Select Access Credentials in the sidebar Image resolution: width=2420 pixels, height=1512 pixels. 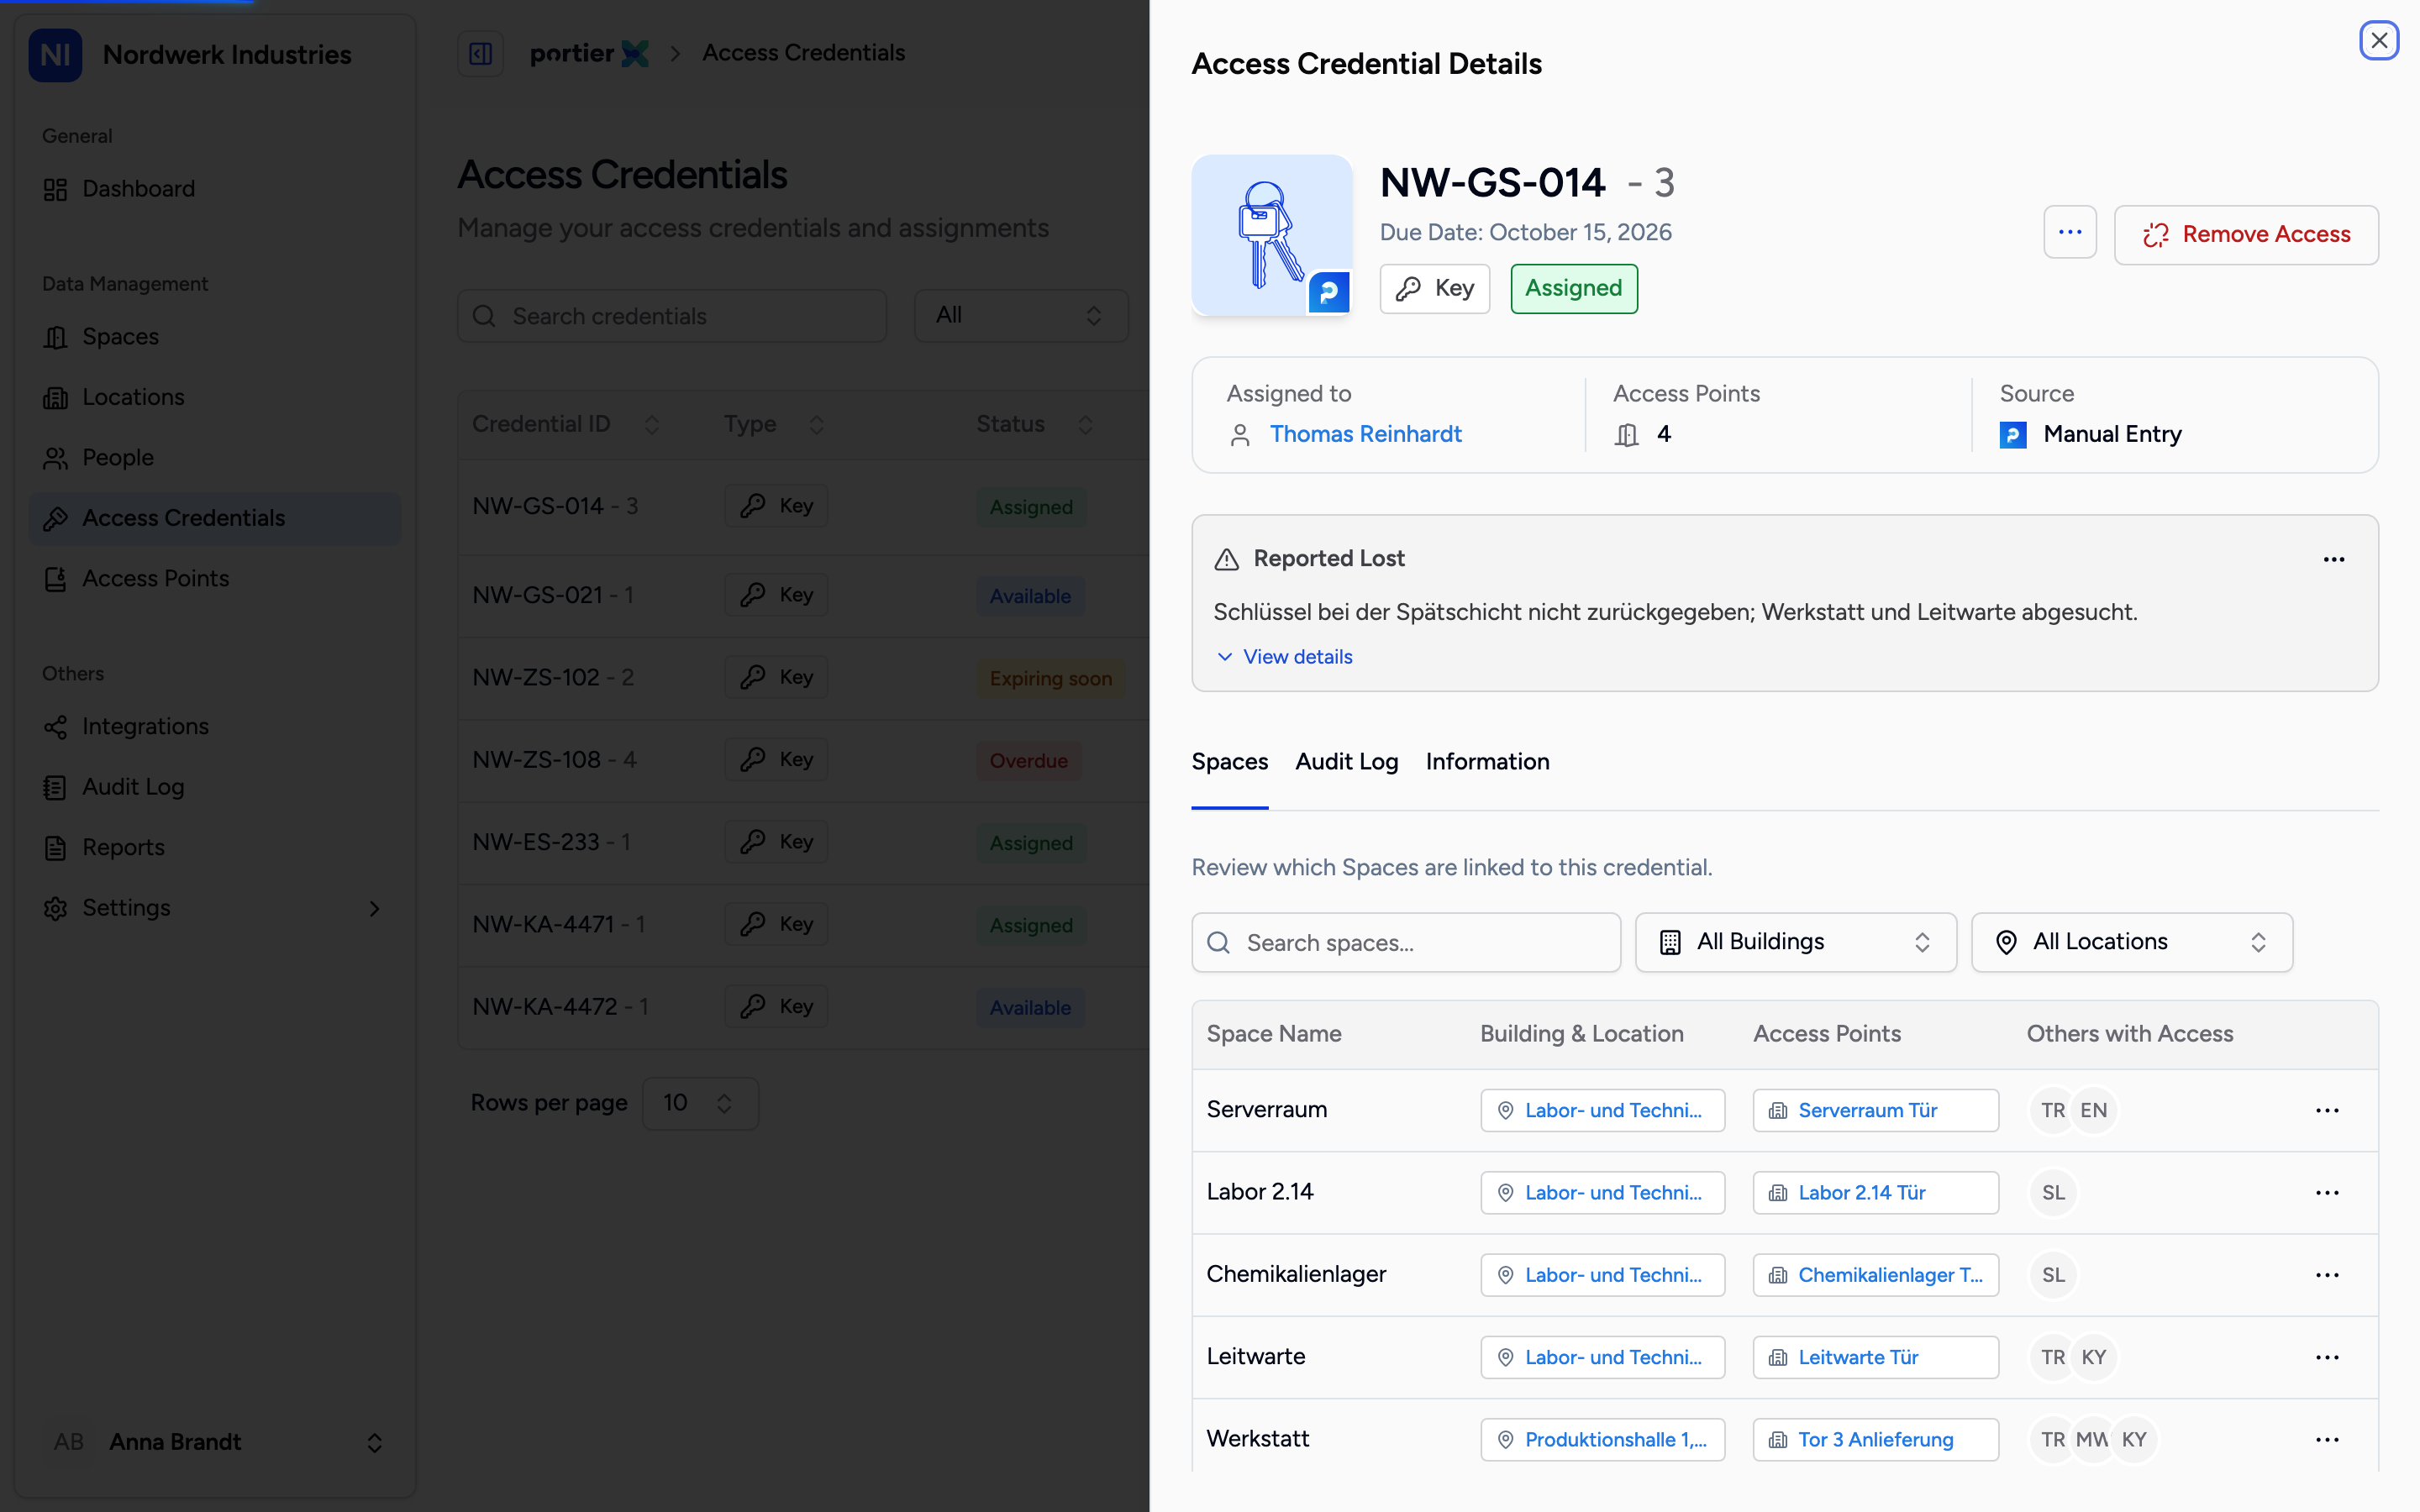[x=215, y=518]
